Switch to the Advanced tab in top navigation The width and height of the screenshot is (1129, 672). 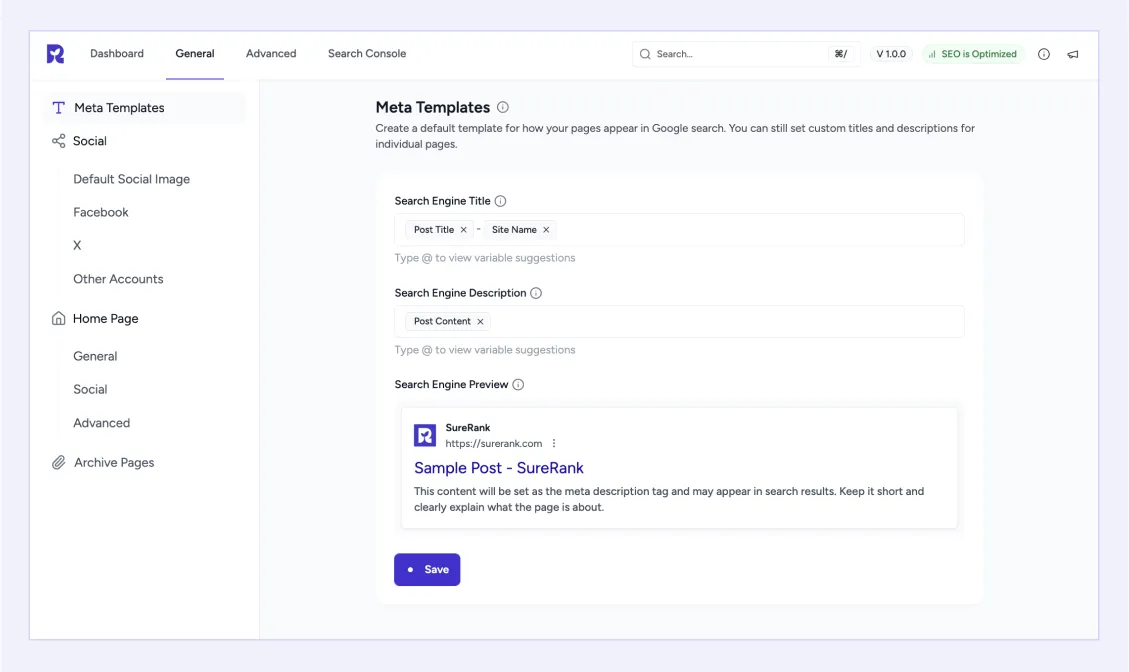271,54
